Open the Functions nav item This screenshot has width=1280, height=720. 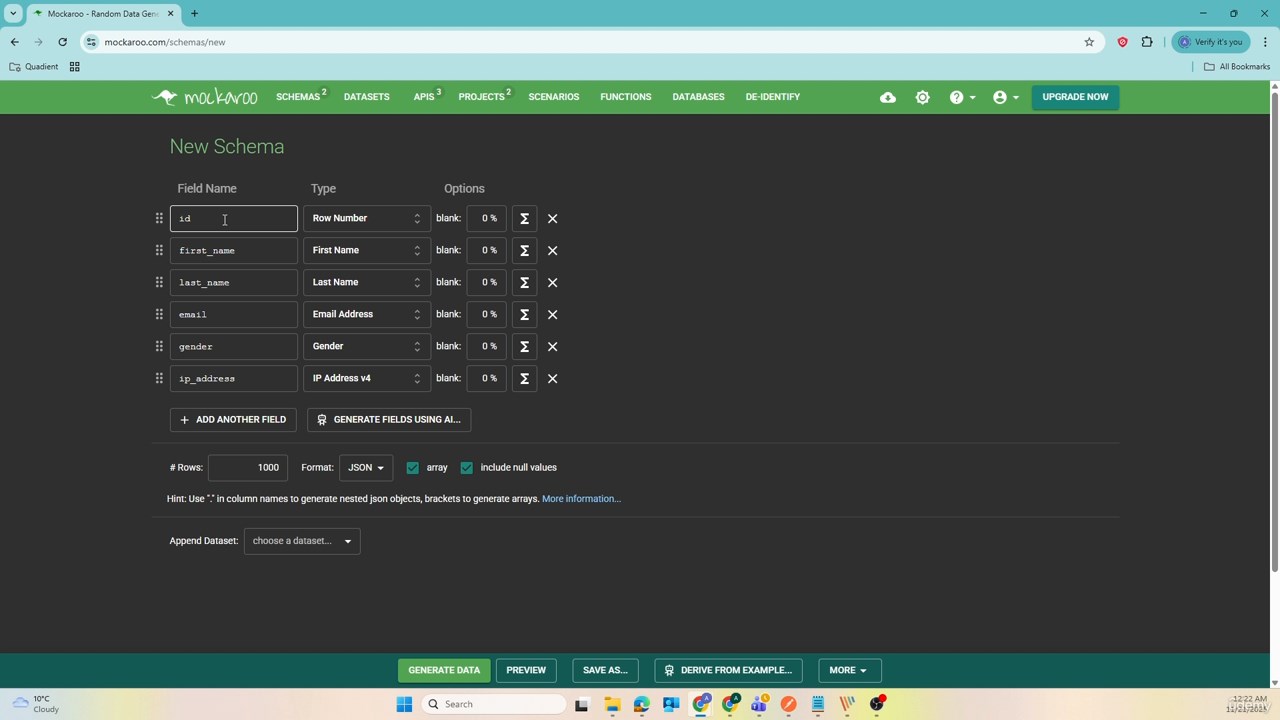[626, 97]
